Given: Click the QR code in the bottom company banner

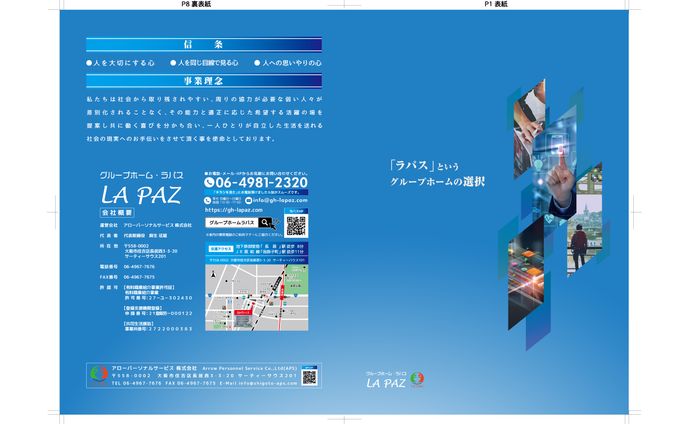Looking at the screenshot, I should [x=310, y=377].
